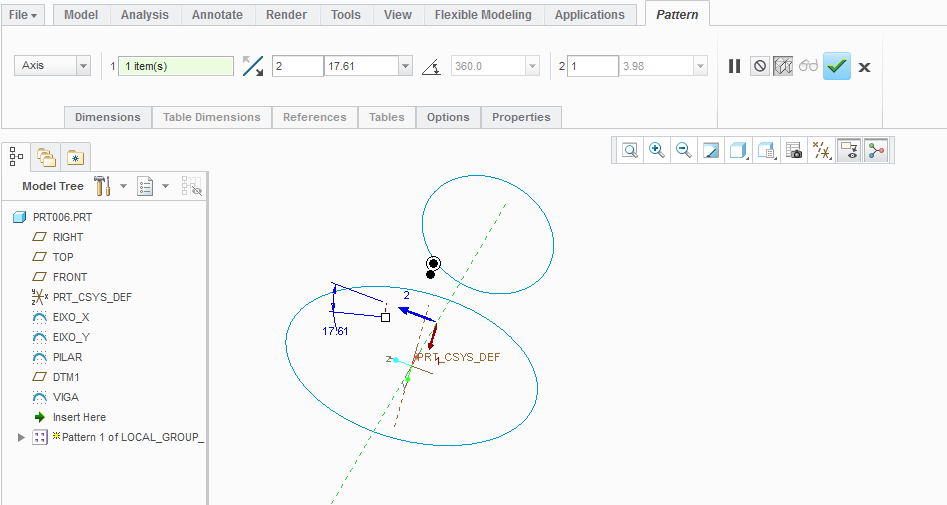
Task: Open datum display filters icon
Action: click(821, 150)
